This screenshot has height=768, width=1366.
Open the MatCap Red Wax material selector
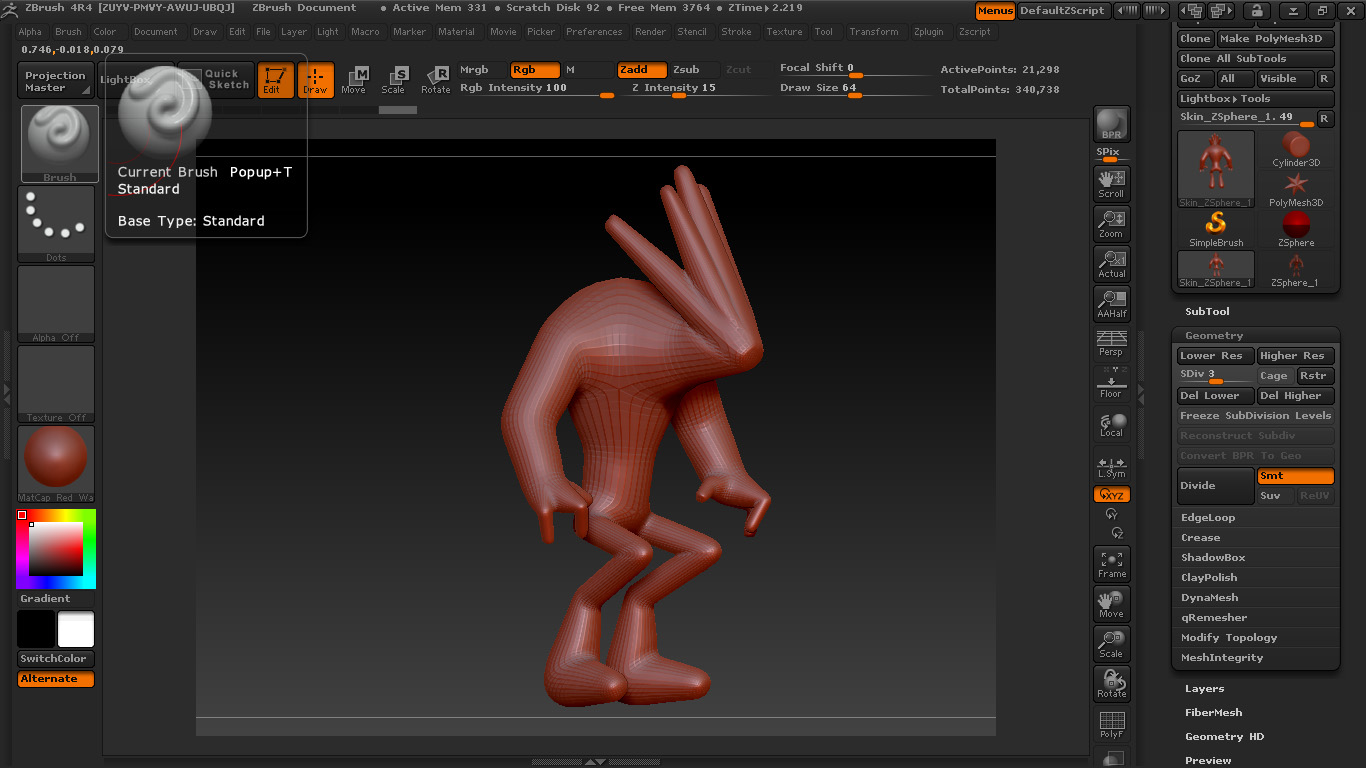tap(56, 464)
